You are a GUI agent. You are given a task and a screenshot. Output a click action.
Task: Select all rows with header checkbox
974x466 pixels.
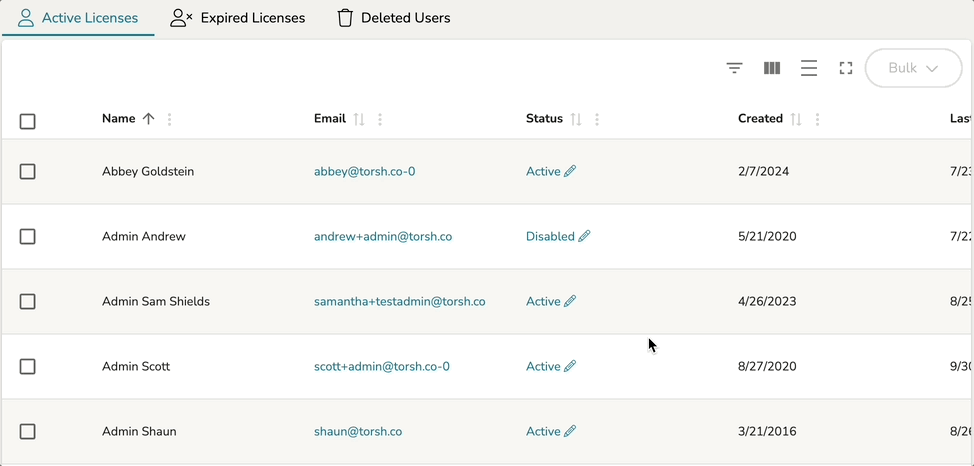(28, 121)
